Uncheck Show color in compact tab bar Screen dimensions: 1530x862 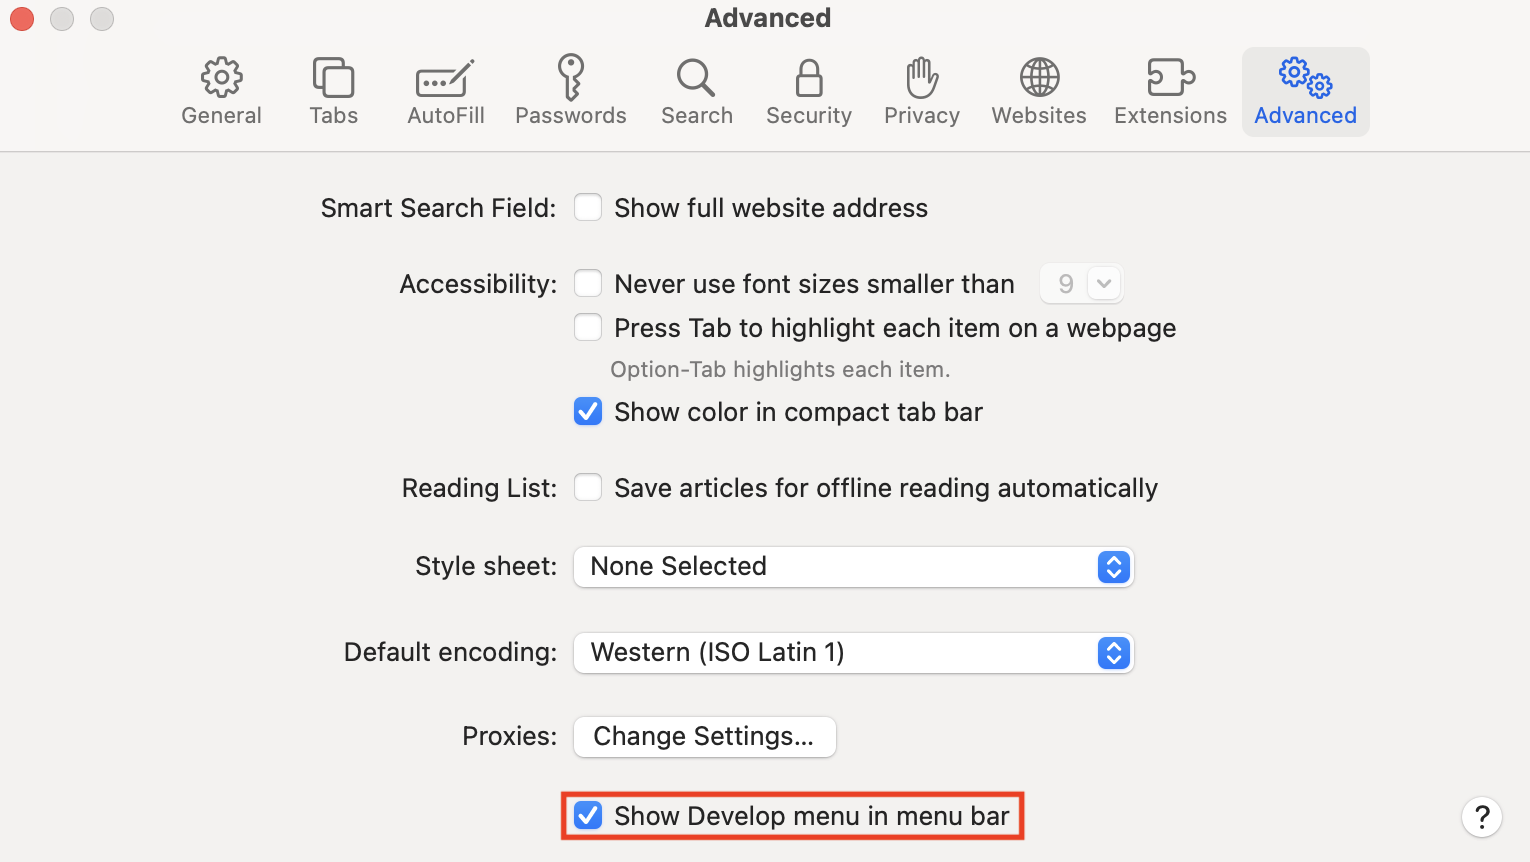pos(588,411)
